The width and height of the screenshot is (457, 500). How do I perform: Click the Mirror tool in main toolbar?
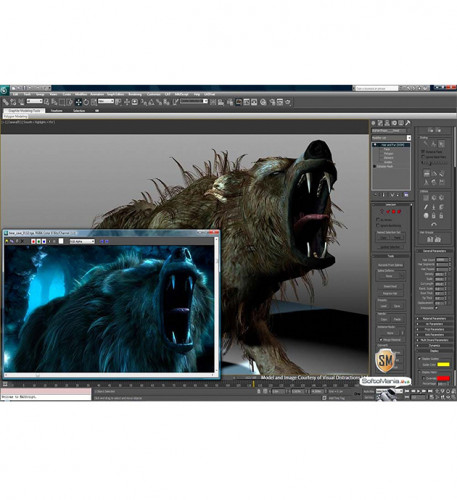[x=213, y=102]
